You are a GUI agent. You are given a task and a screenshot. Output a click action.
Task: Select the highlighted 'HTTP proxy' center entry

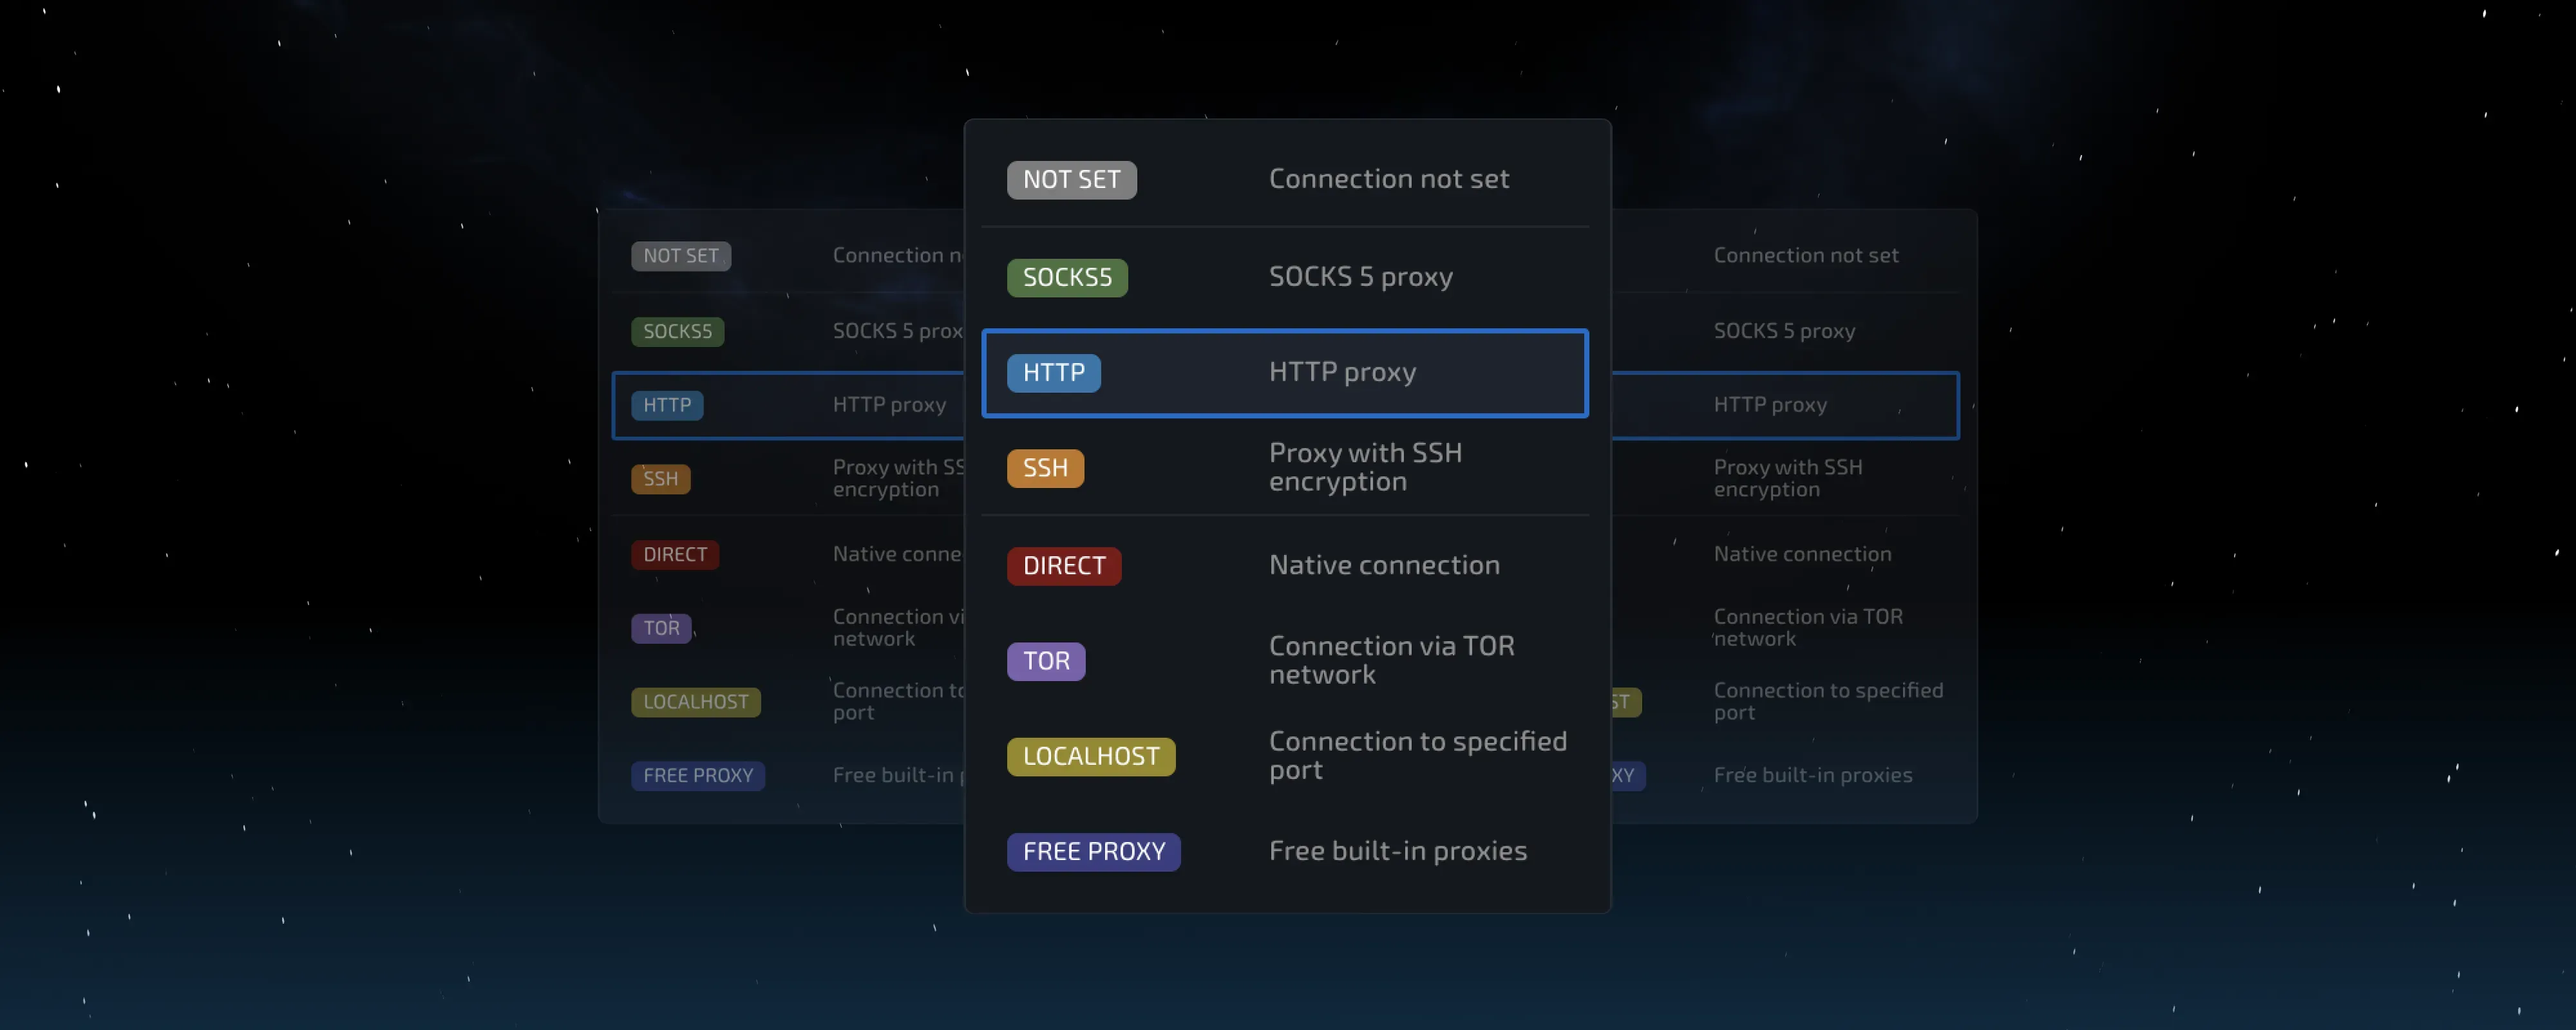(1342, 372)
